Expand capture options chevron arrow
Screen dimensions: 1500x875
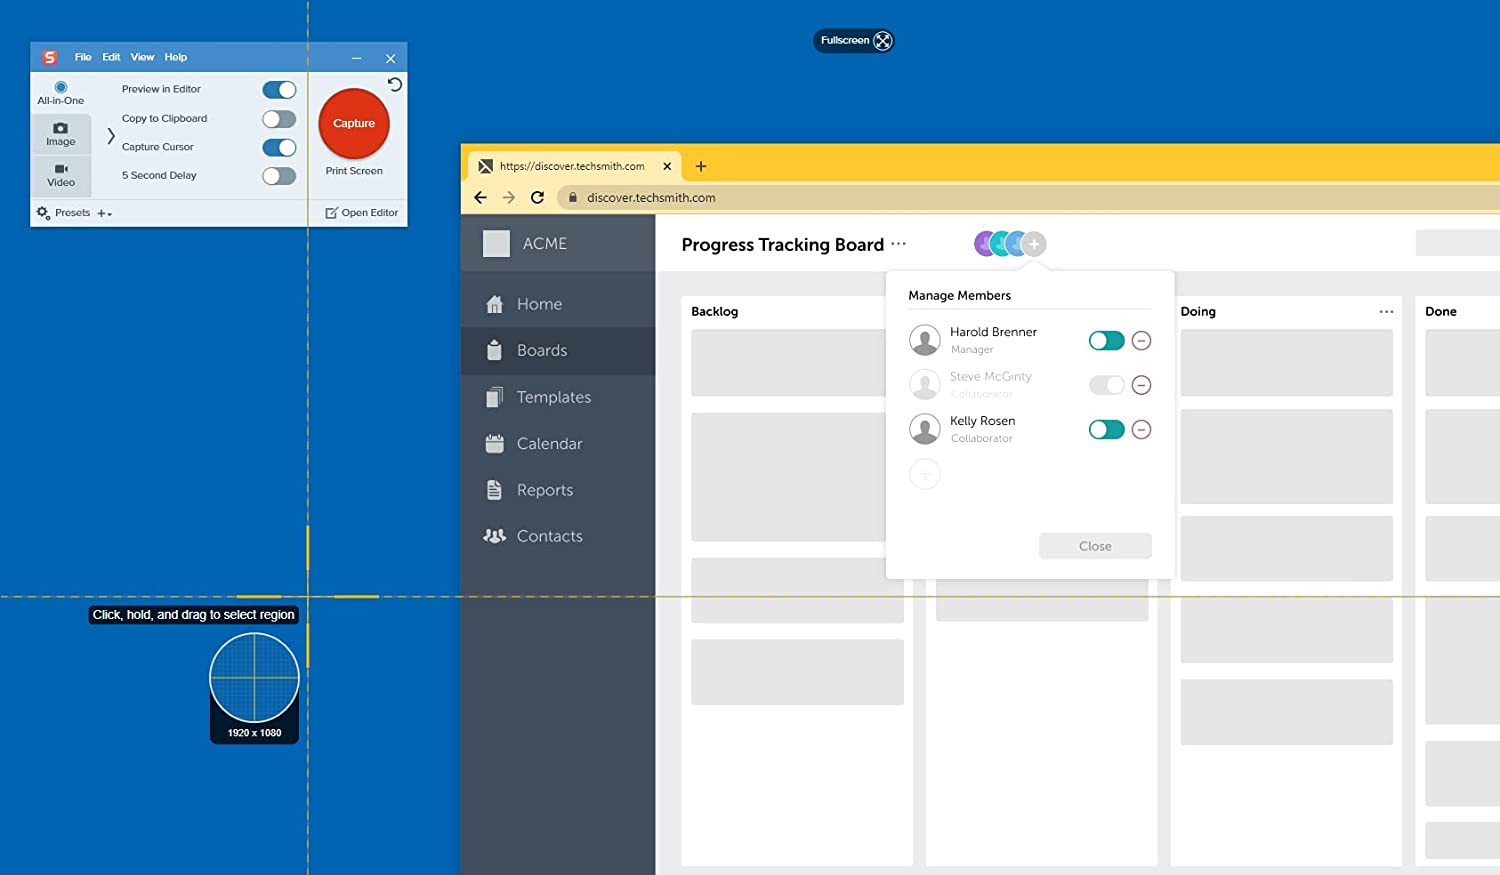(x=111, y=135)
